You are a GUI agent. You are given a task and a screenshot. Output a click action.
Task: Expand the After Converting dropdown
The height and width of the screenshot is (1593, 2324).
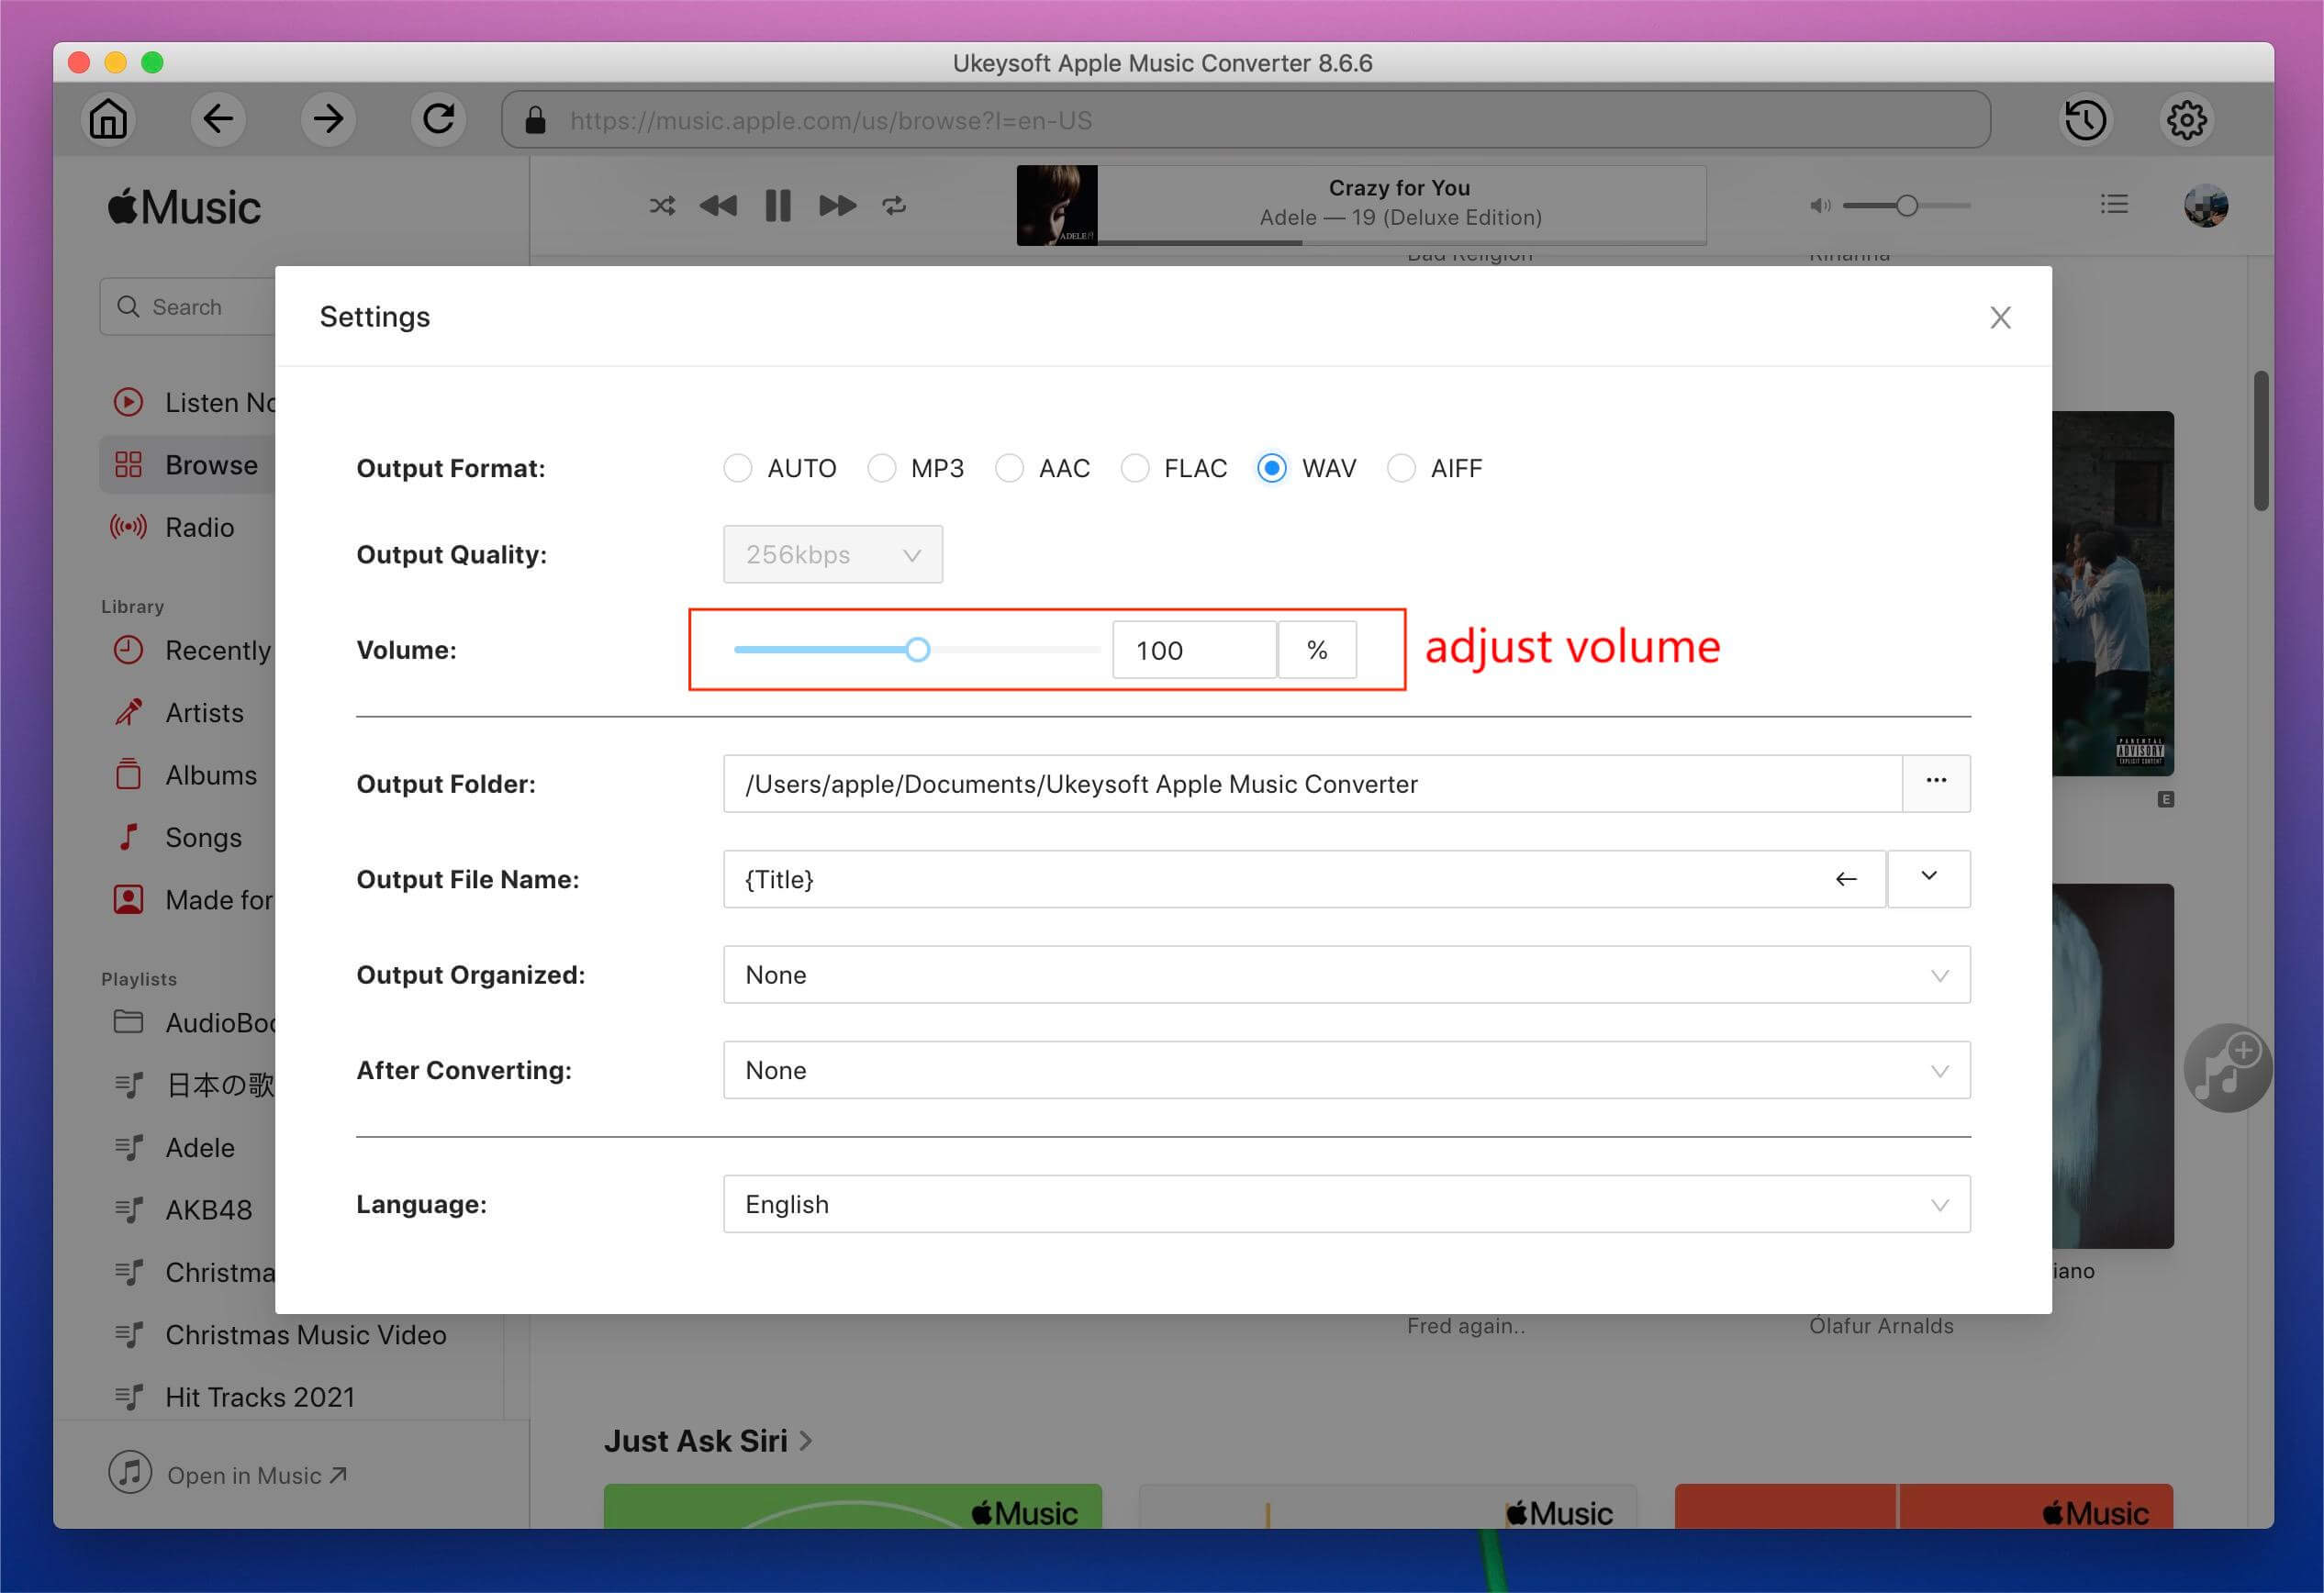pyautogui.click(x=1346, y=1068)
